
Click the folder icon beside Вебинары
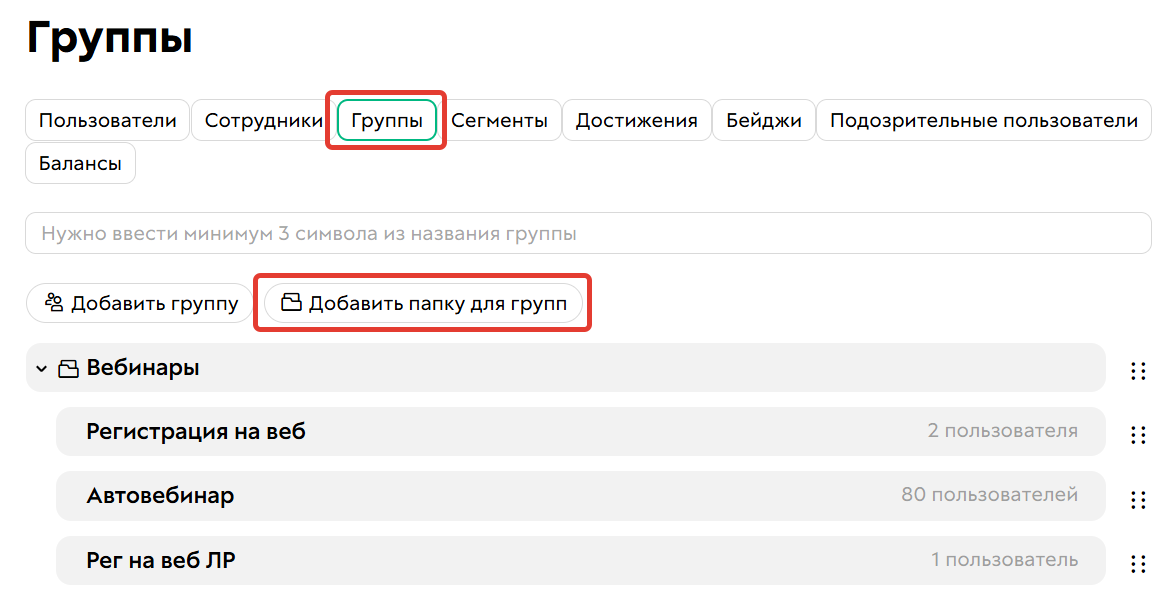pos(69,367)
